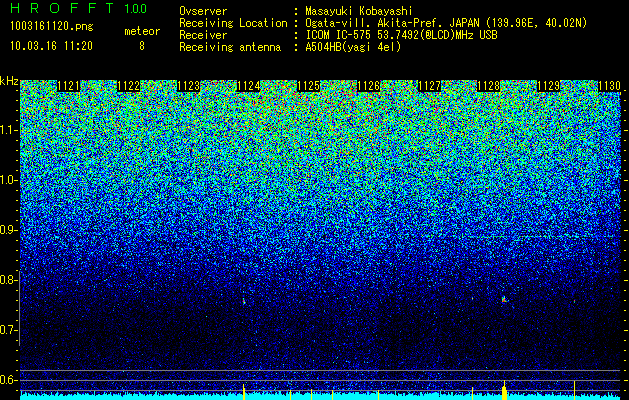Click the 1128 time marker
The width and height of the screenshot is (629, 400).
(x=489, y=86)
